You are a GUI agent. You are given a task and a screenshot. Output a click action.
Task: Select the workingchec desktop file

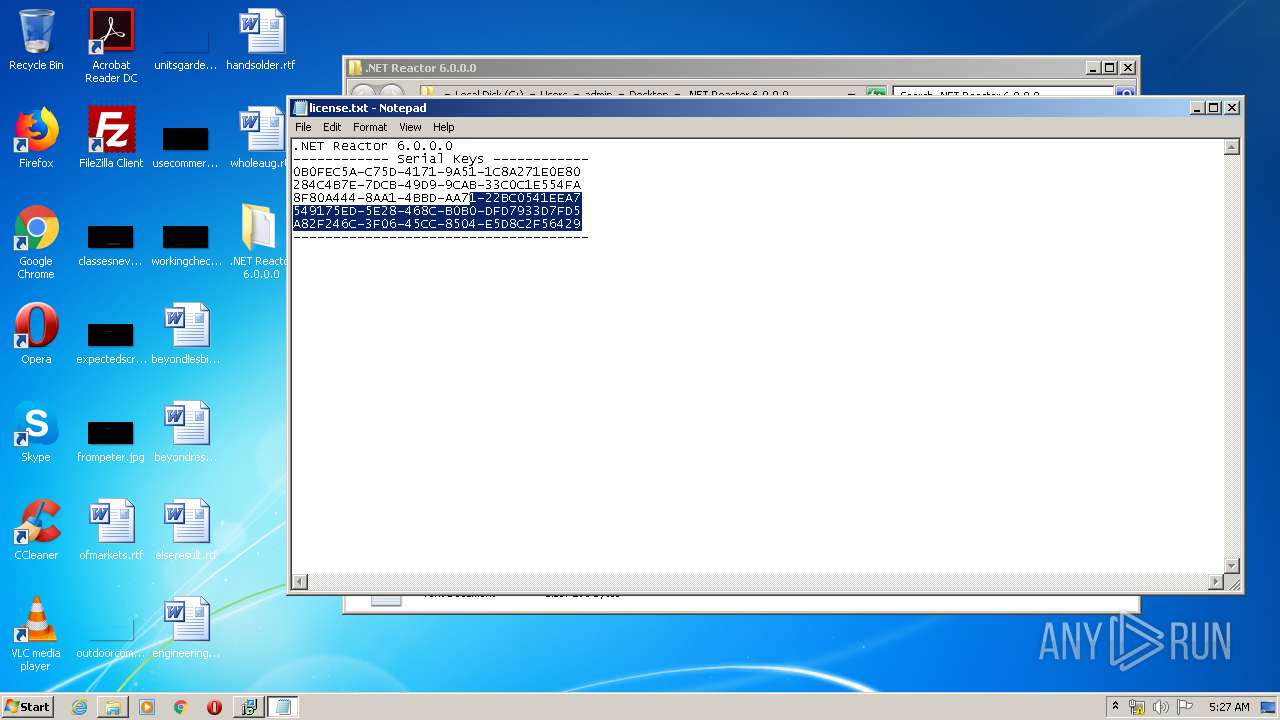click(186, 243)
